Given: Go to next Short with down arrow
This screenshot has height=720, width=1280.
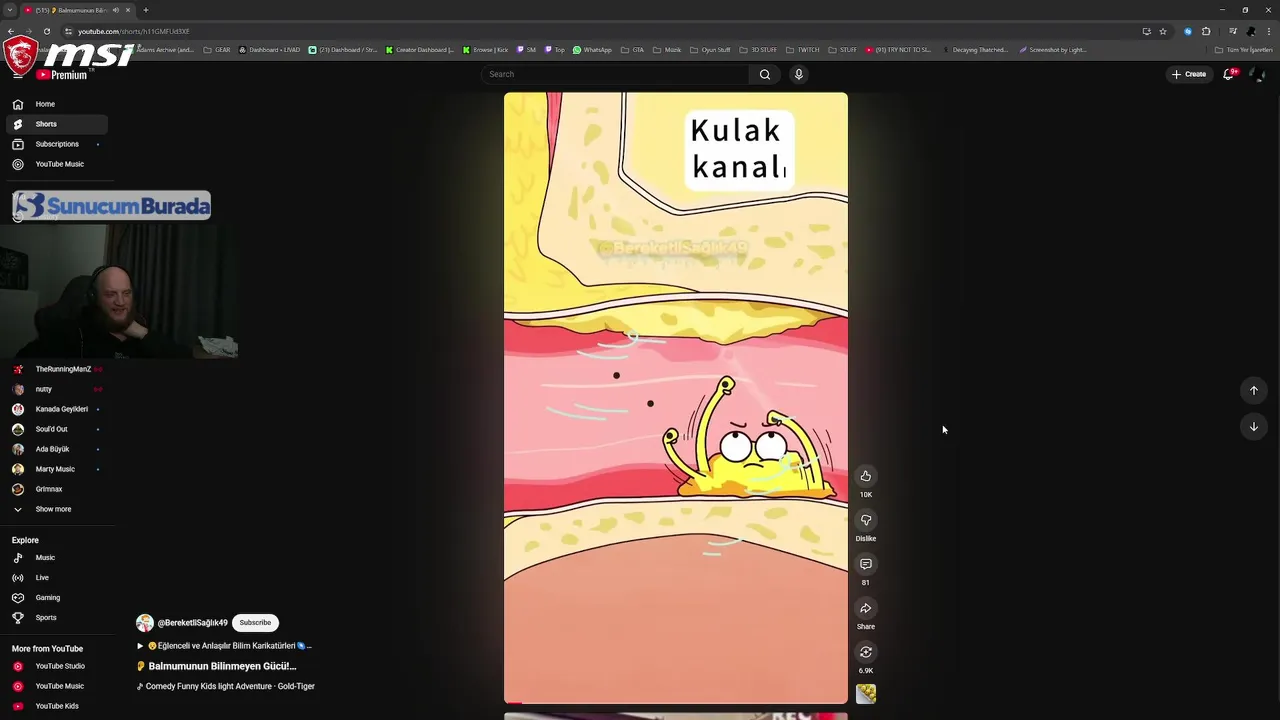Looking at the screenshot, I should click(1254, 427).
